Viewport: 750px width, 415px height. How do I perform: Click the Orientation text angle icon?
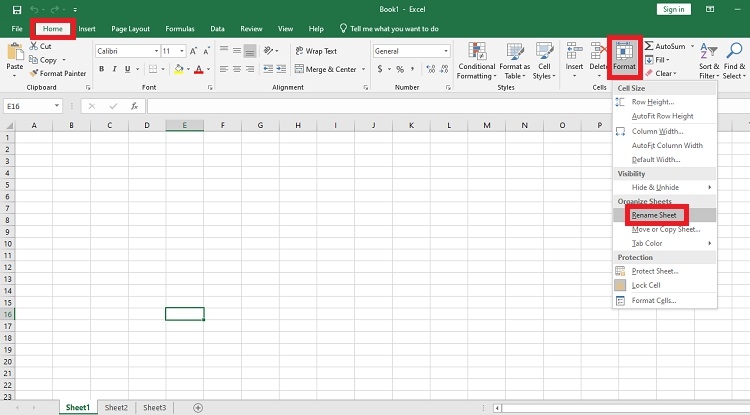(x=269, y=50)
